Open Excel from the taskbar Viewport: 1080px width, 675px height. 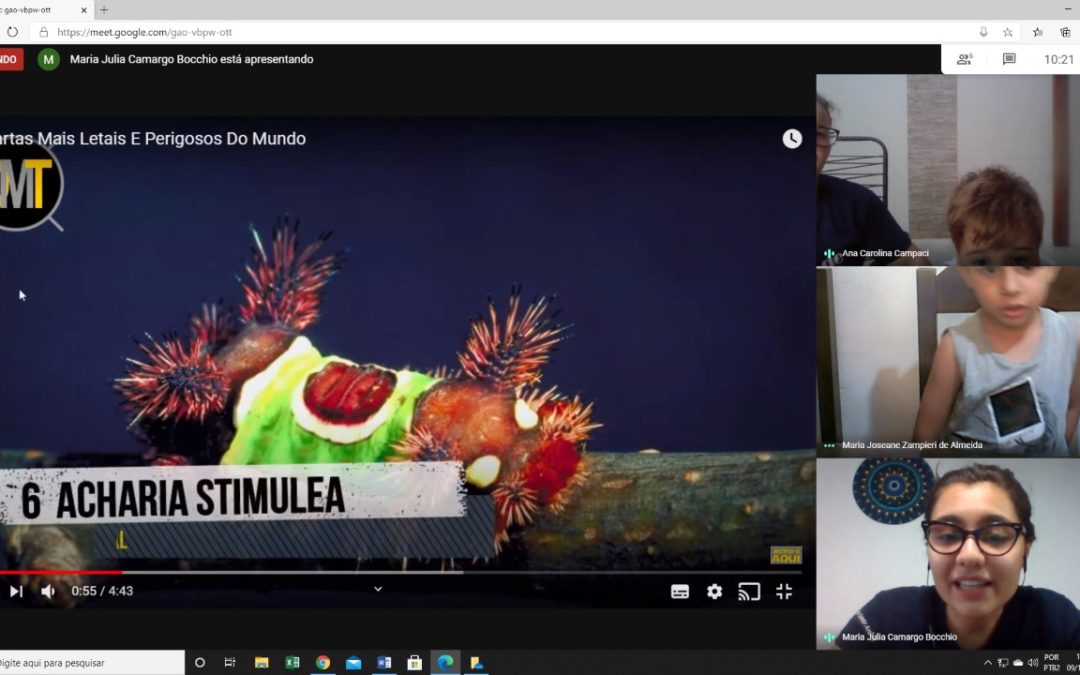click(x=293, y=663)
